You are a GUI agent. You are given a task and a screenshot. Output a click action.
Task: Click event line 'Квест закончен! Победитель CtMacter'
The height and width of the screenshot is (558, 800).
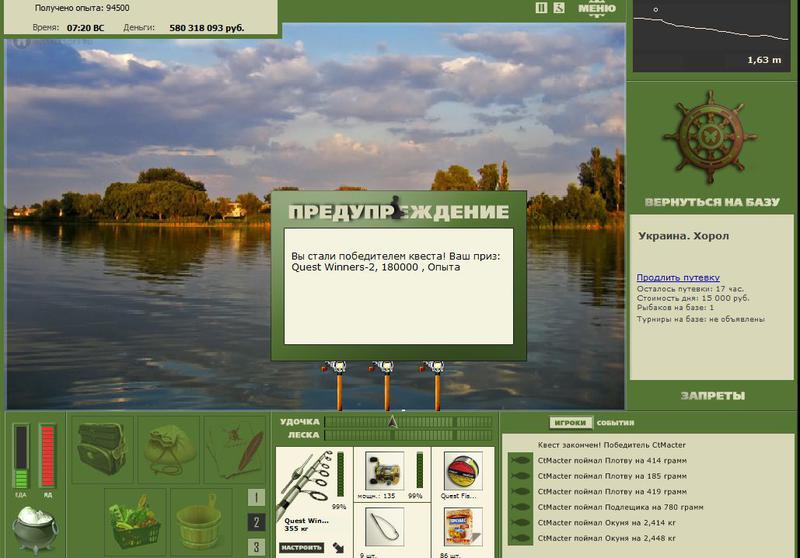[x=611, y=445]
